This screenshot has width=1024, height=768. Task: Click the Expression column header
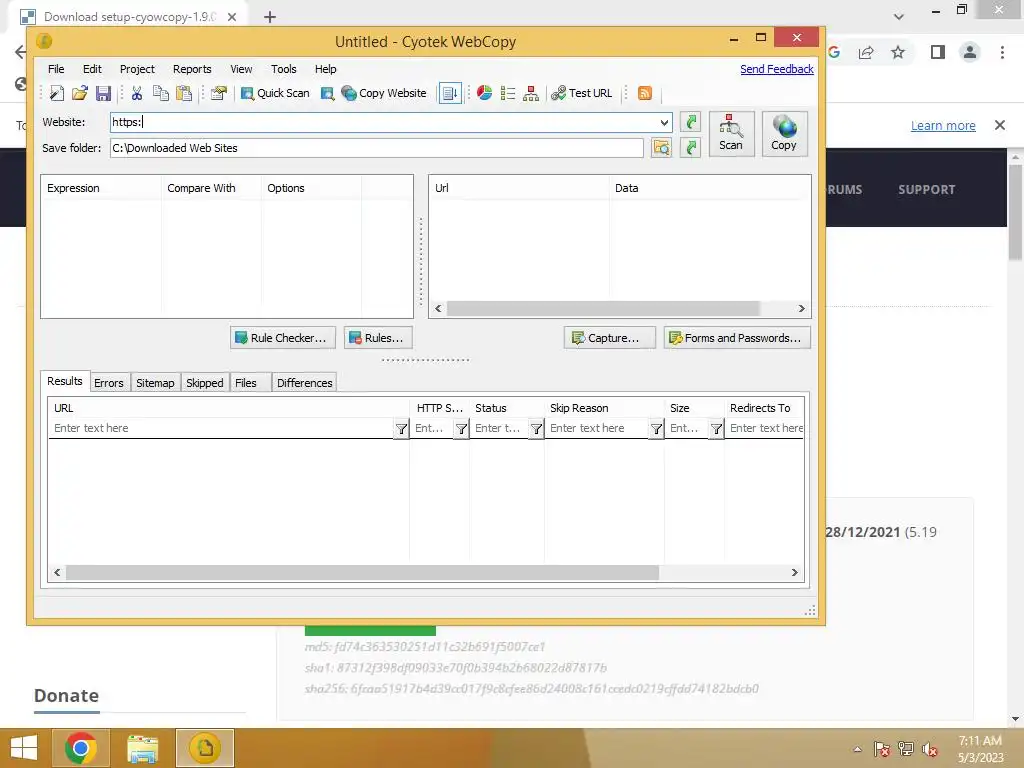point(101,188)
